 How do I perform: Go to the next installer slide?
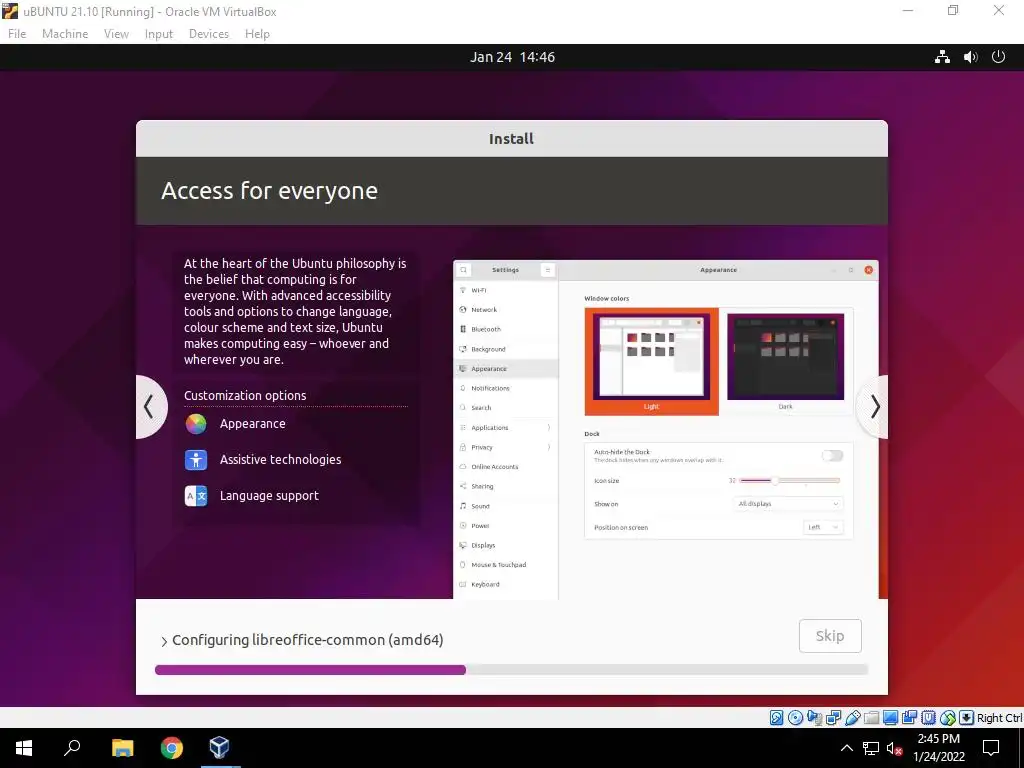(x=874, y=407)
